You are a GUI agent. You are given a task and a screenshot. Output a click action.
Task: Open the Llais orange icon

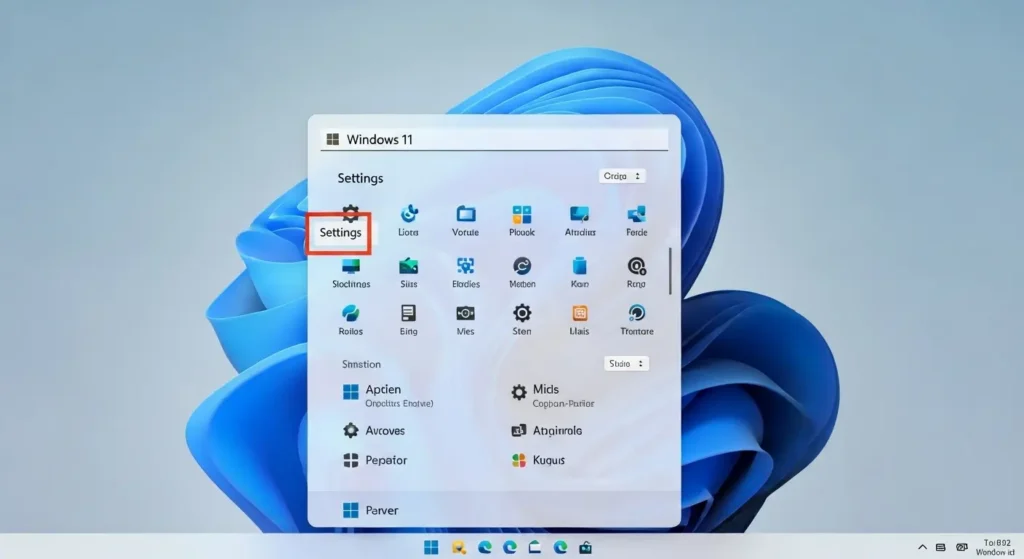tap(579, 313)
